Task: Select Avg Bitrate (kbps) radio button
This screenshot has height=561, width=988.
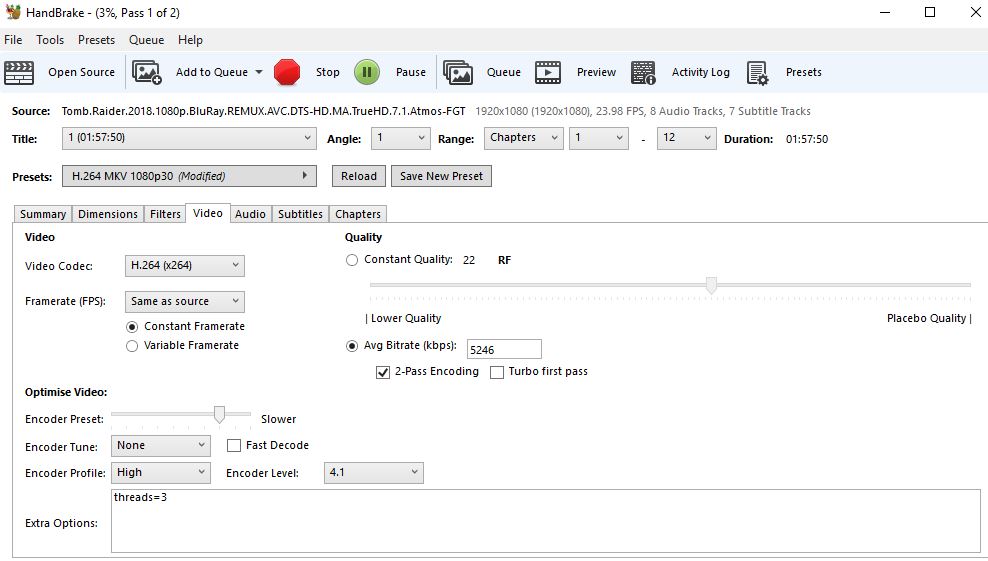Action: tap(352, 346)
